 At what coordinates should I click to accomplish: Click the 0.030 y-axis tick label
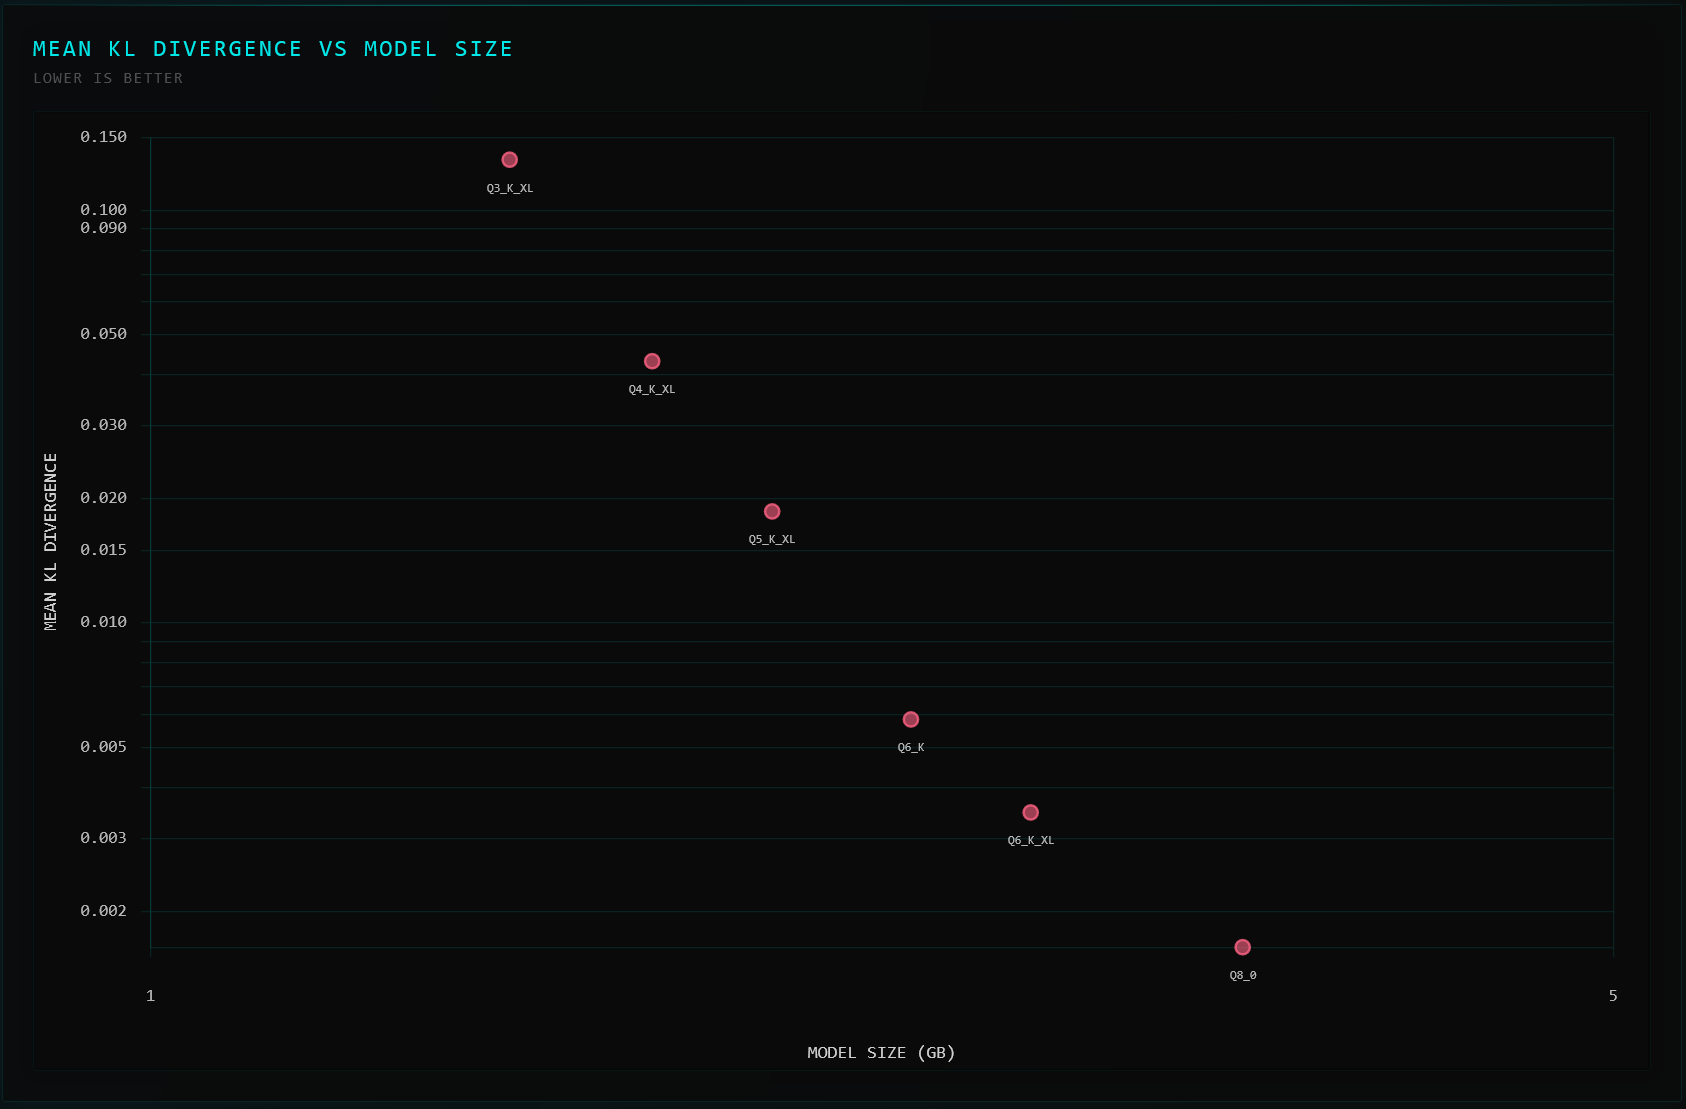(104, 425)
